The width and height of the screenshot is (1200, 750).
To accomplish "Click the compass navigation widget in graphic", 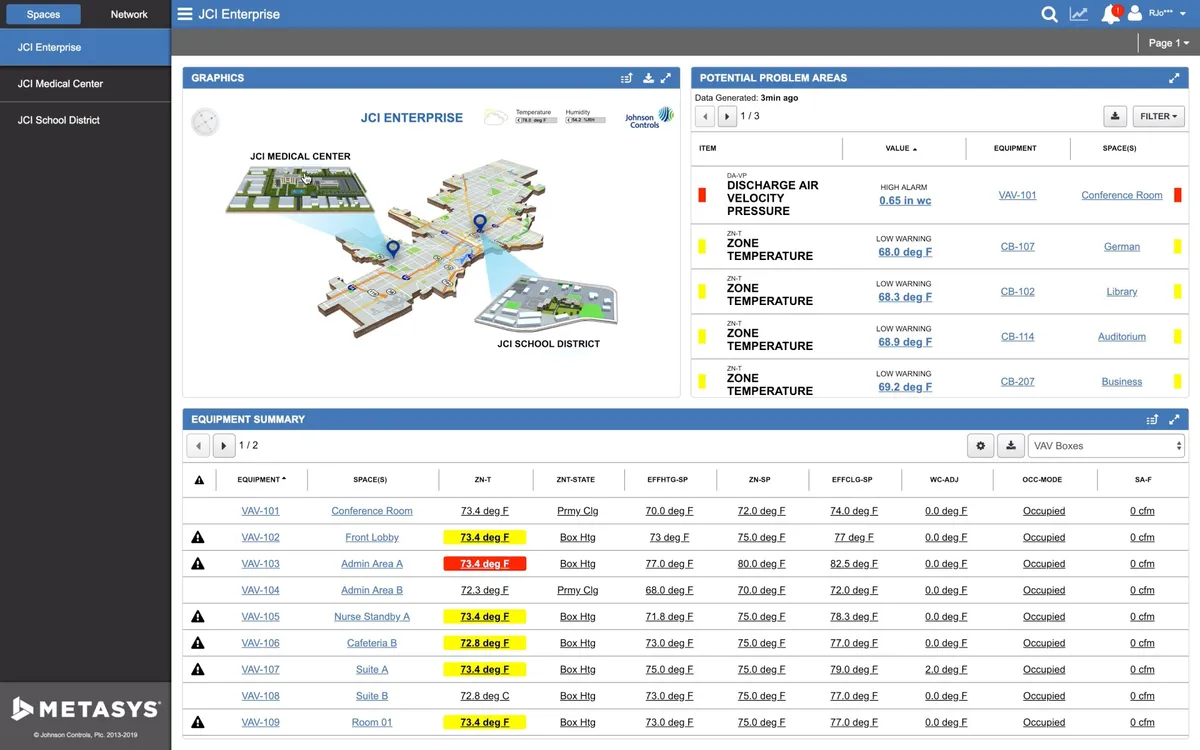I will point(206,122).
